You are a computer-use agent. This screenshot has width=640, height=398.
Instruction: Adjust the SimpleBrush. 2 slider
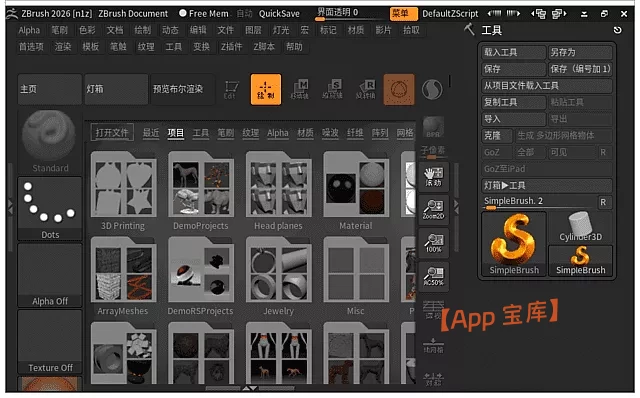pyautogui.click(x=539, y=202)
